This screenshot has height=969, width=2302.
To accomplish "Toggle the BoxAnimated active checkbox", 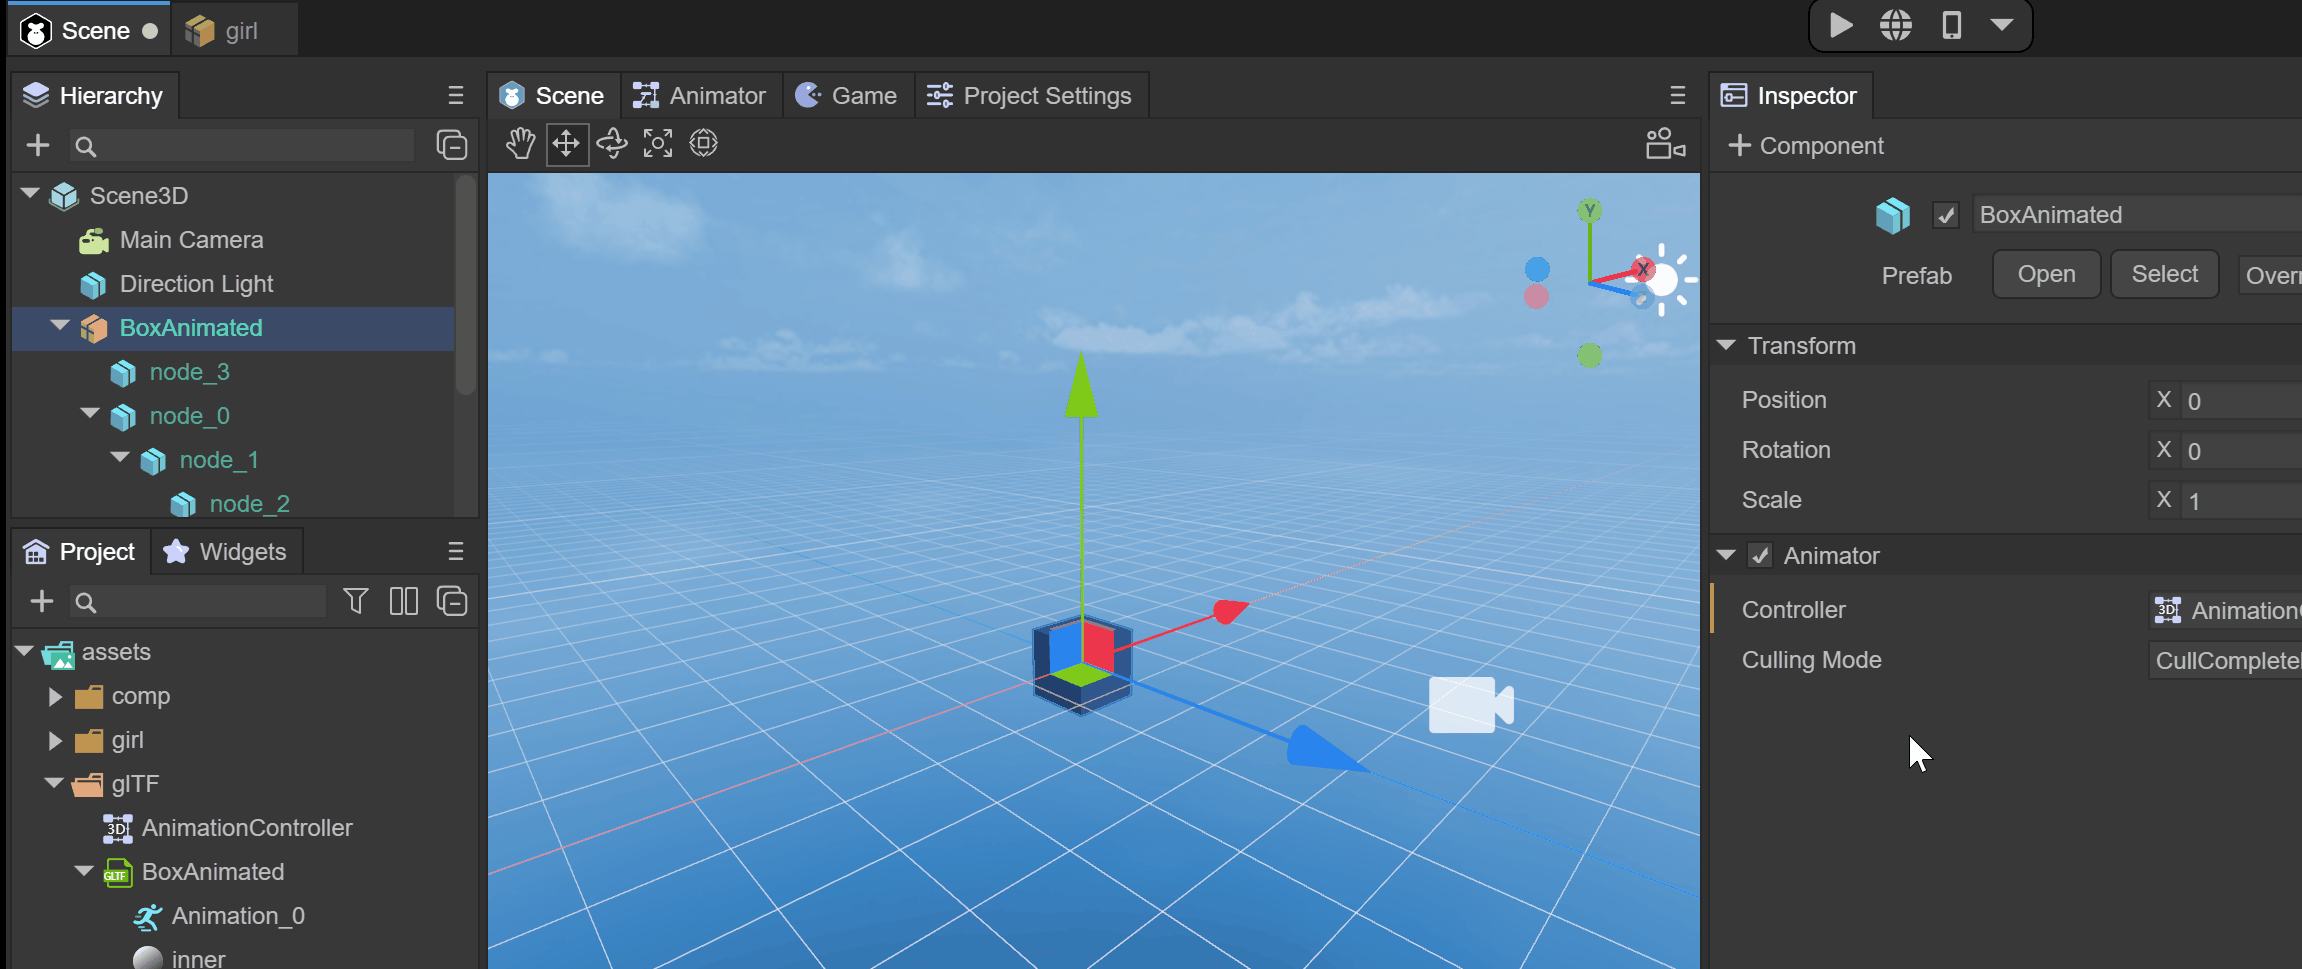I will coord(1946,216).
